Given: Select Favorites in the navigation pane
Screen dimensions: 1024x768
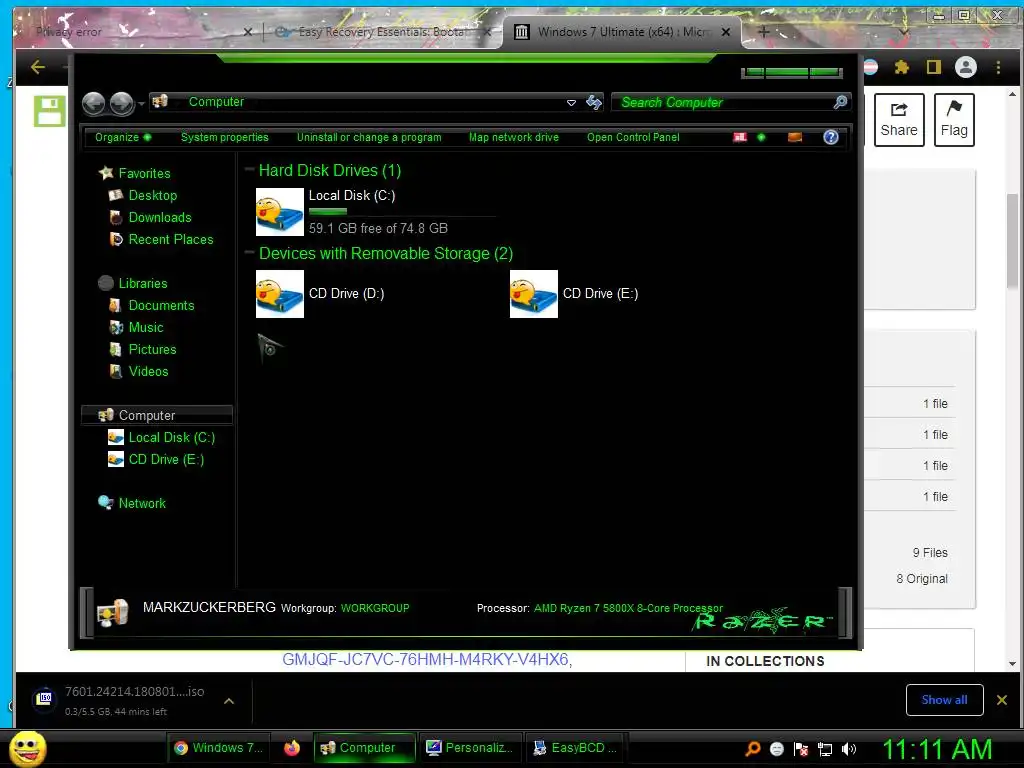Looking at the screenshot, I should [144, 173].
